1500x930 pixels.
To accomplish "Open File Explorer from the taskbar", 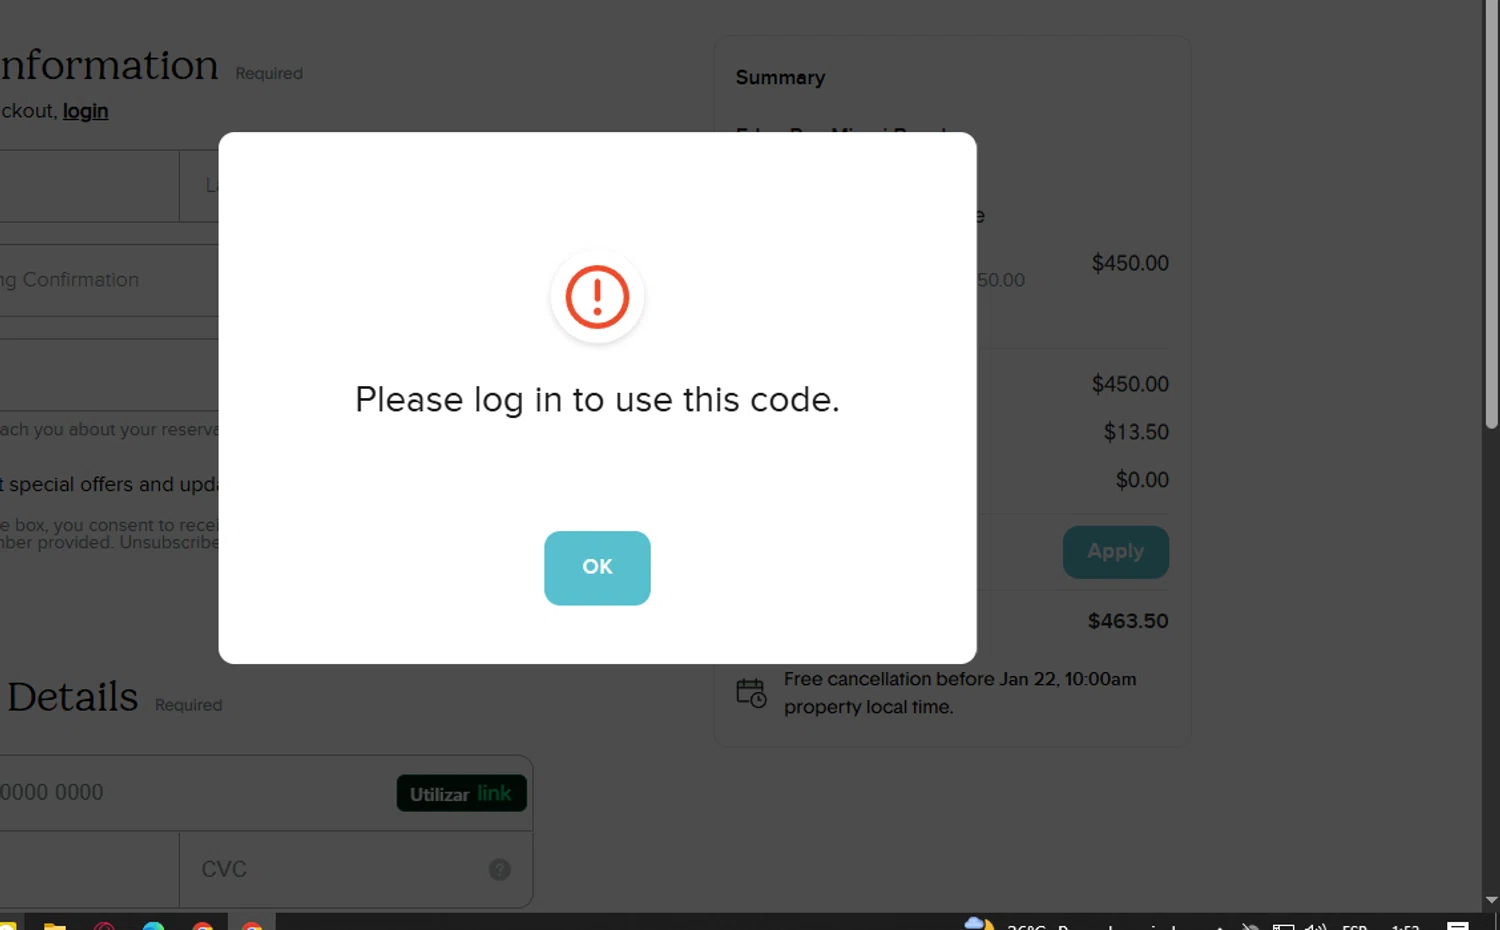I will [x=55, y=925].
